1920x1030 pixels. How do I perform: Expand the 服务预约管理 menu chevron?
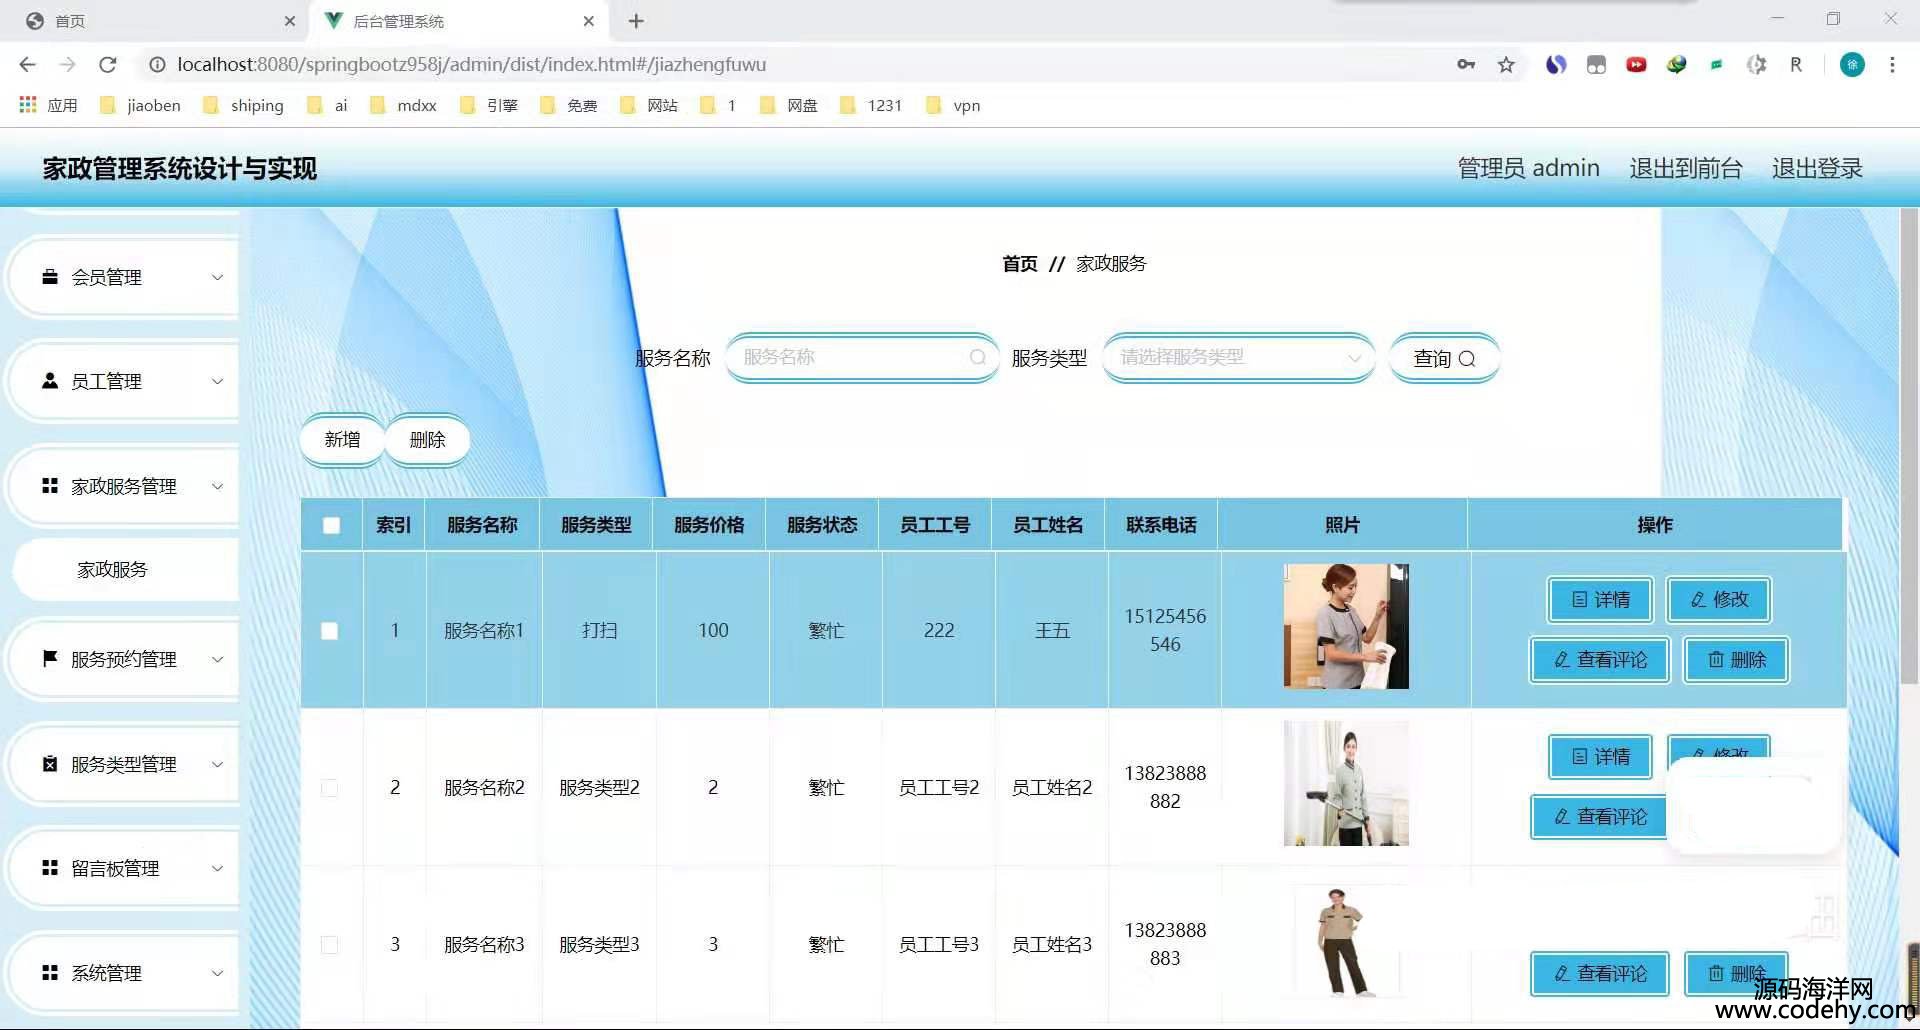point(217,659)
